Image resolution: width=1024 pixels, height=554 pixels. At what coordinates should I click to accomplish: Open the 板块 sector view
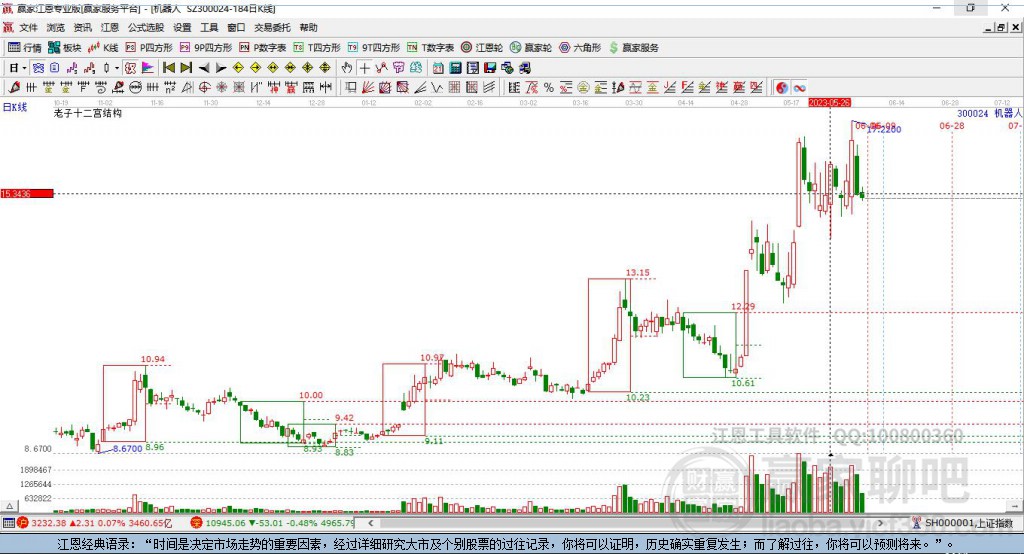point(64,48)
